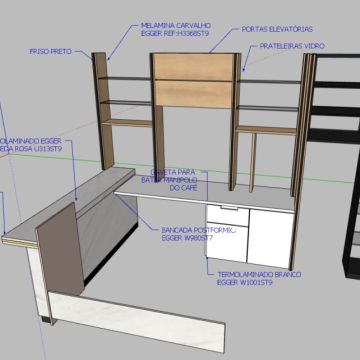Click the TERMOLAMINADO BRANCO EGGER W1001ST9 label

click(x=259, y=279)
